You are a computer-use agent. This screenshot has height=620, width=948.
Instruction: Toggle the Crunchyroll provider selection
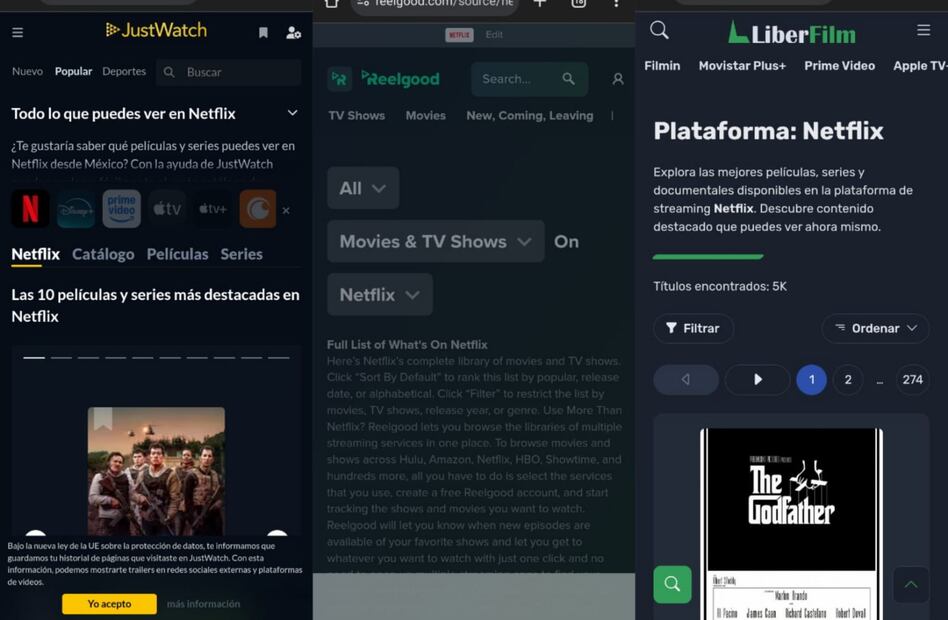point(258,208)
